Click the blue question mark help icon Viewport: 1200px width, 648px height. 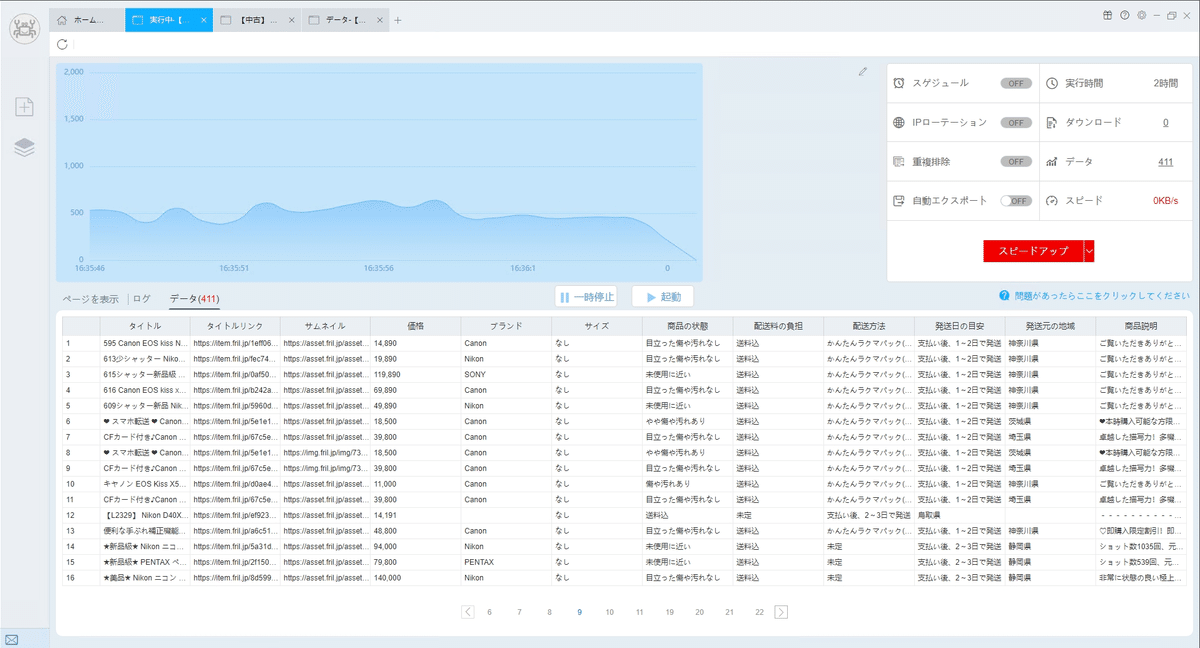pos(1002,296)
